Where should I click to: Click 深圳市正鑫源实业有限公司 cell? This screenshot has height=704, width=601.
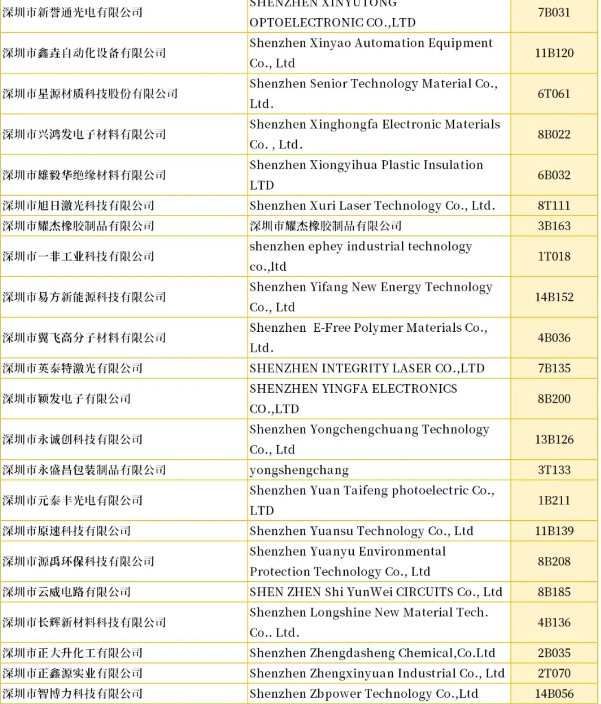pyautogui.click(x=72, y=673)
